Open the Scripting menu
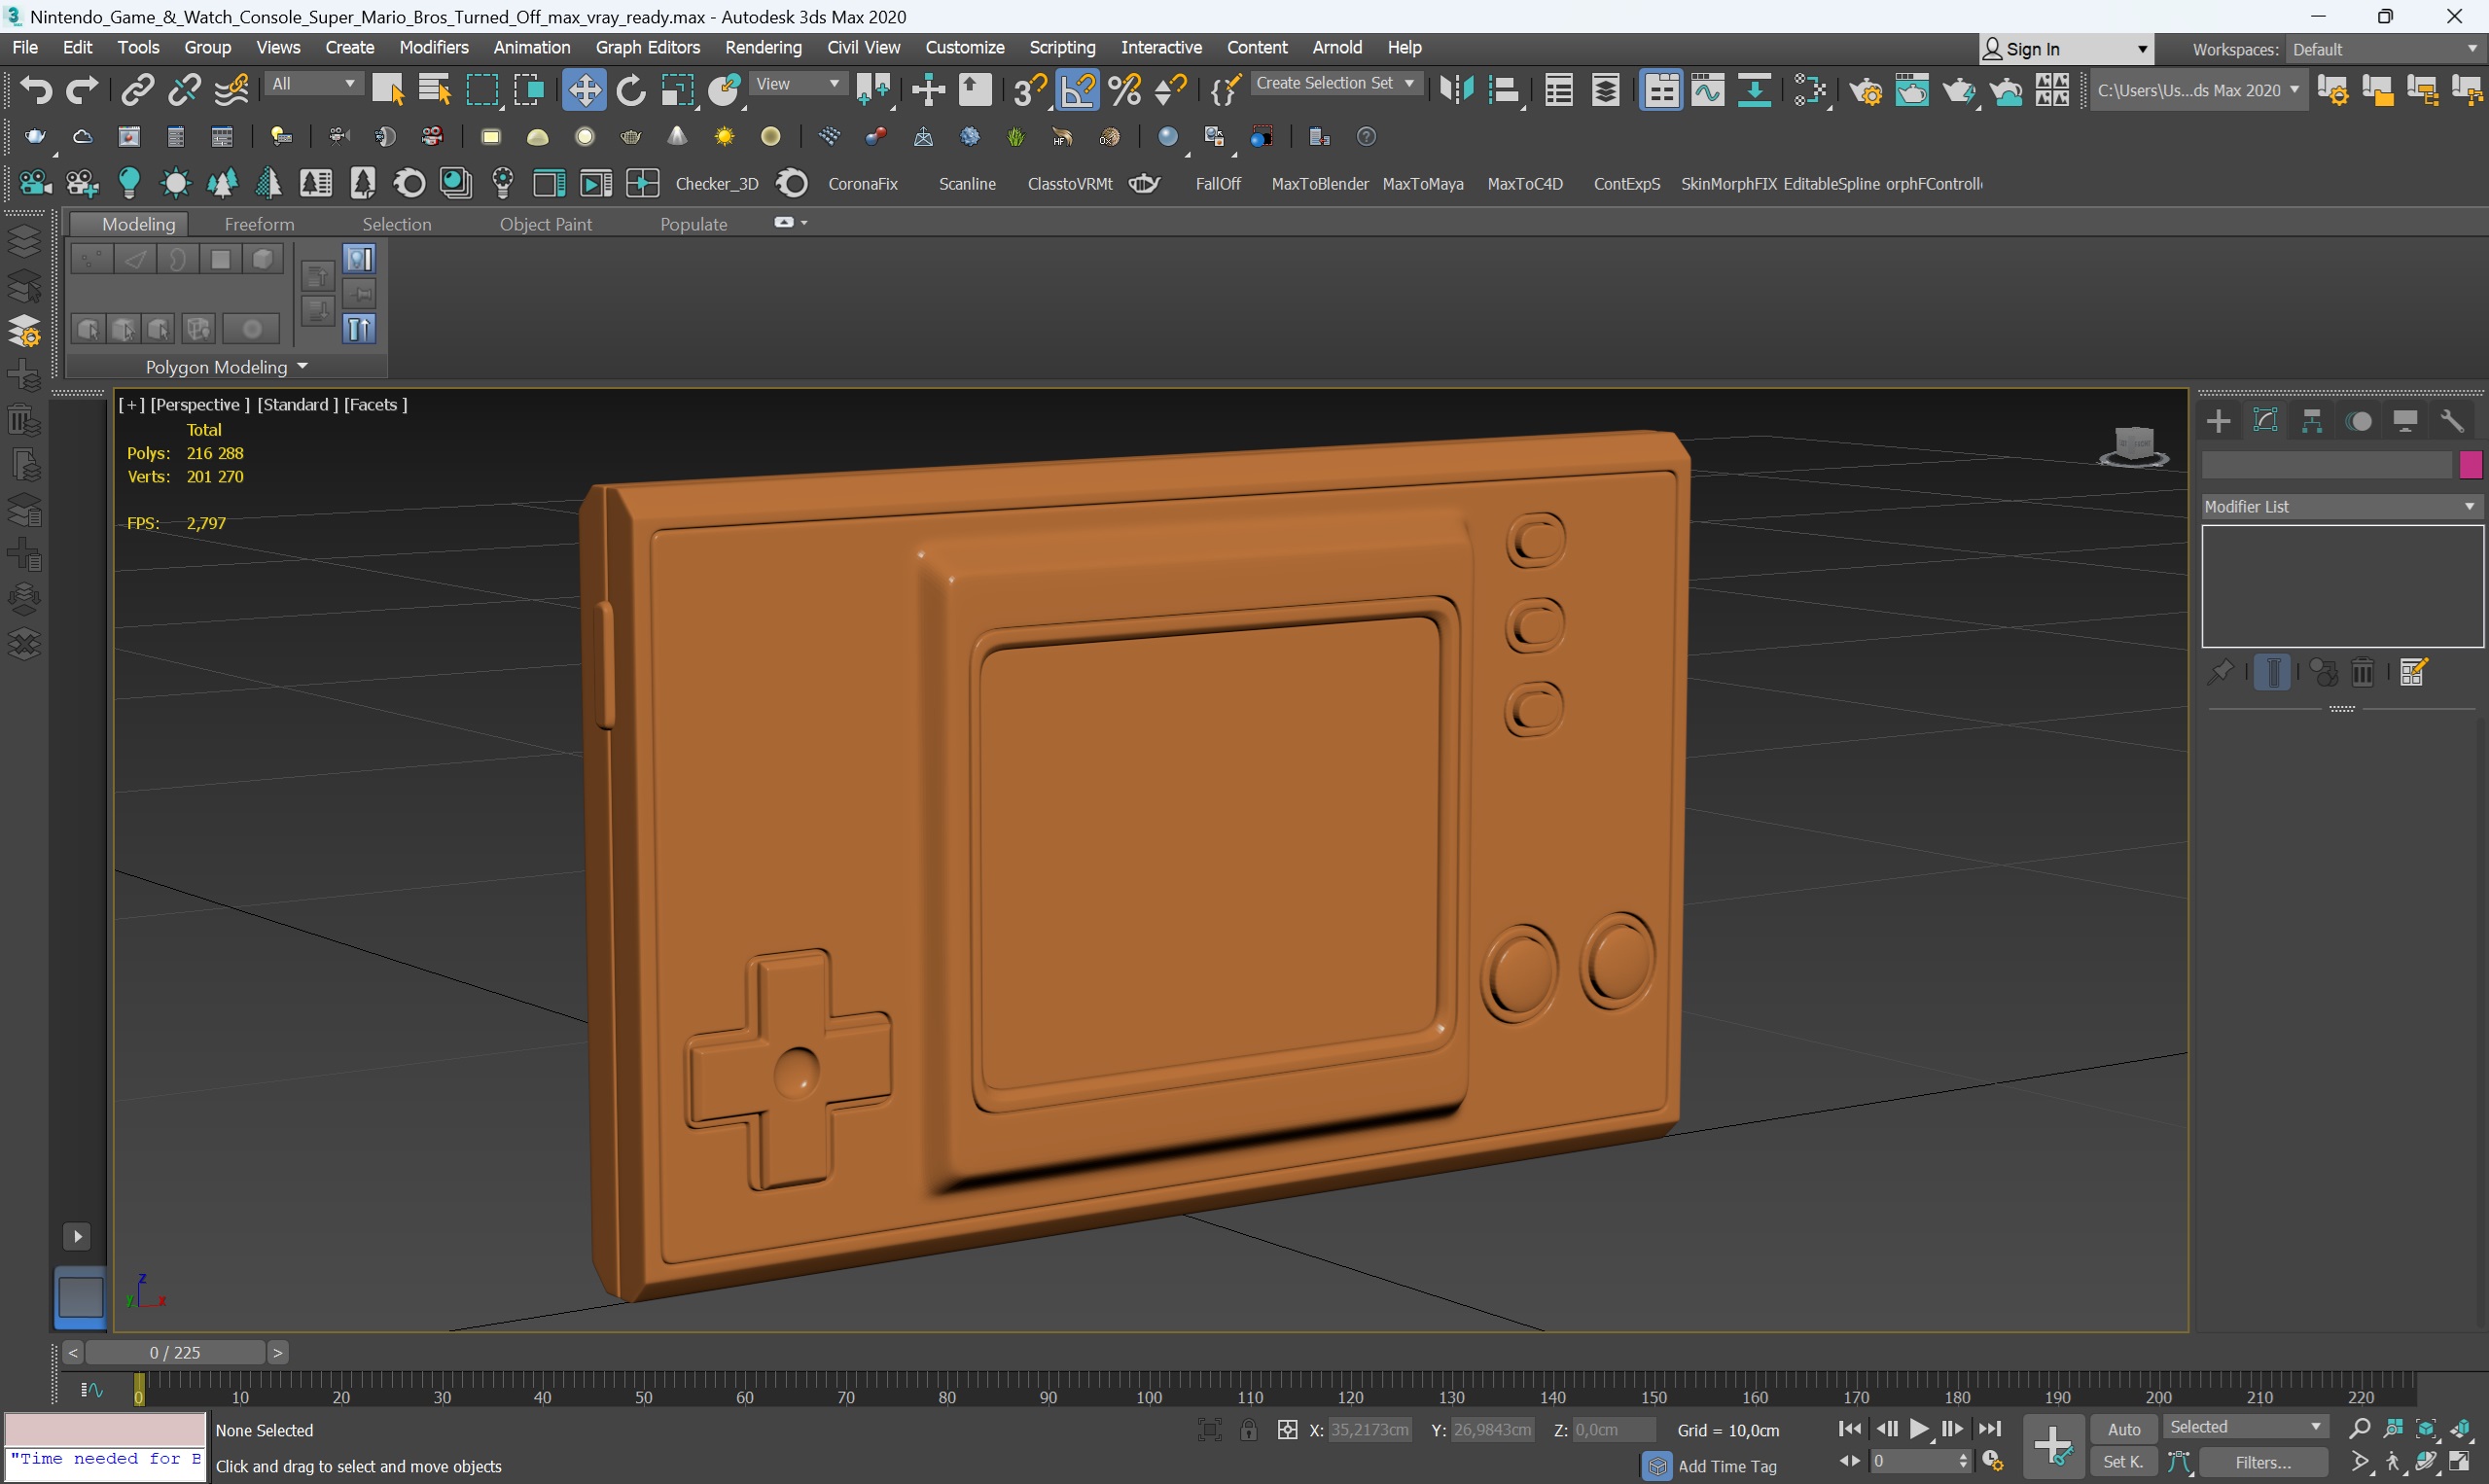 (x=1062, y=47)
